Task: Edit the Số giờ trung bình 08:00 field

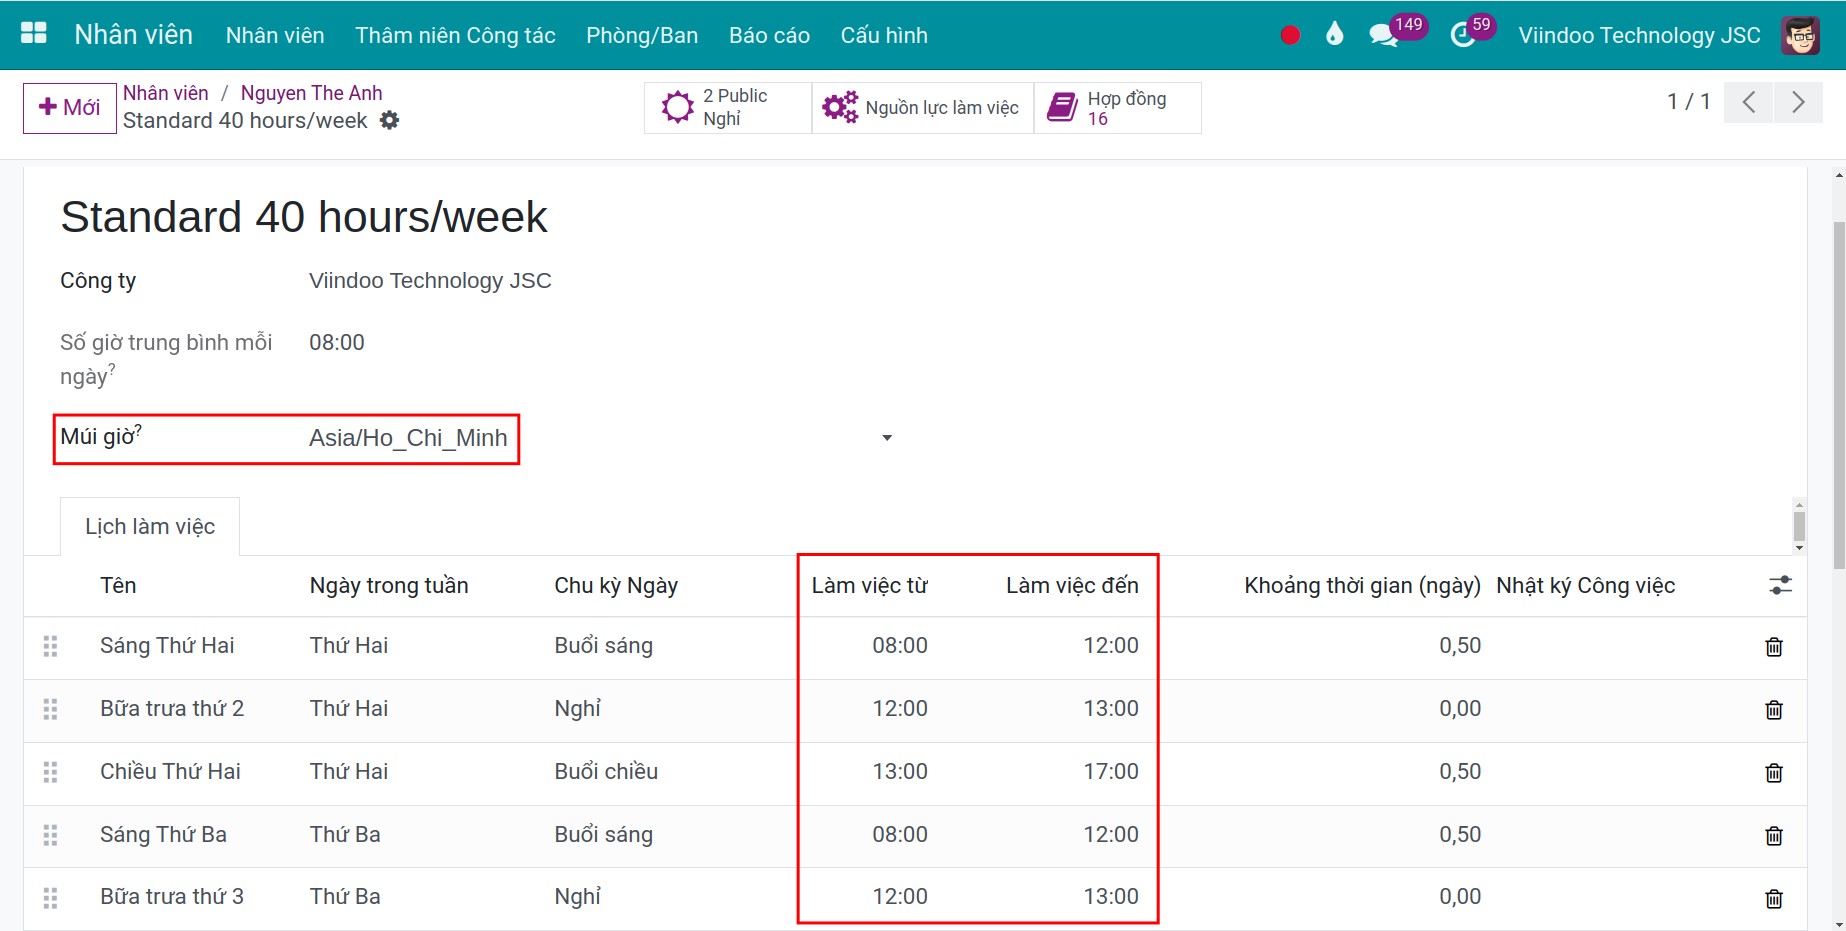Action: coord(336,343)
